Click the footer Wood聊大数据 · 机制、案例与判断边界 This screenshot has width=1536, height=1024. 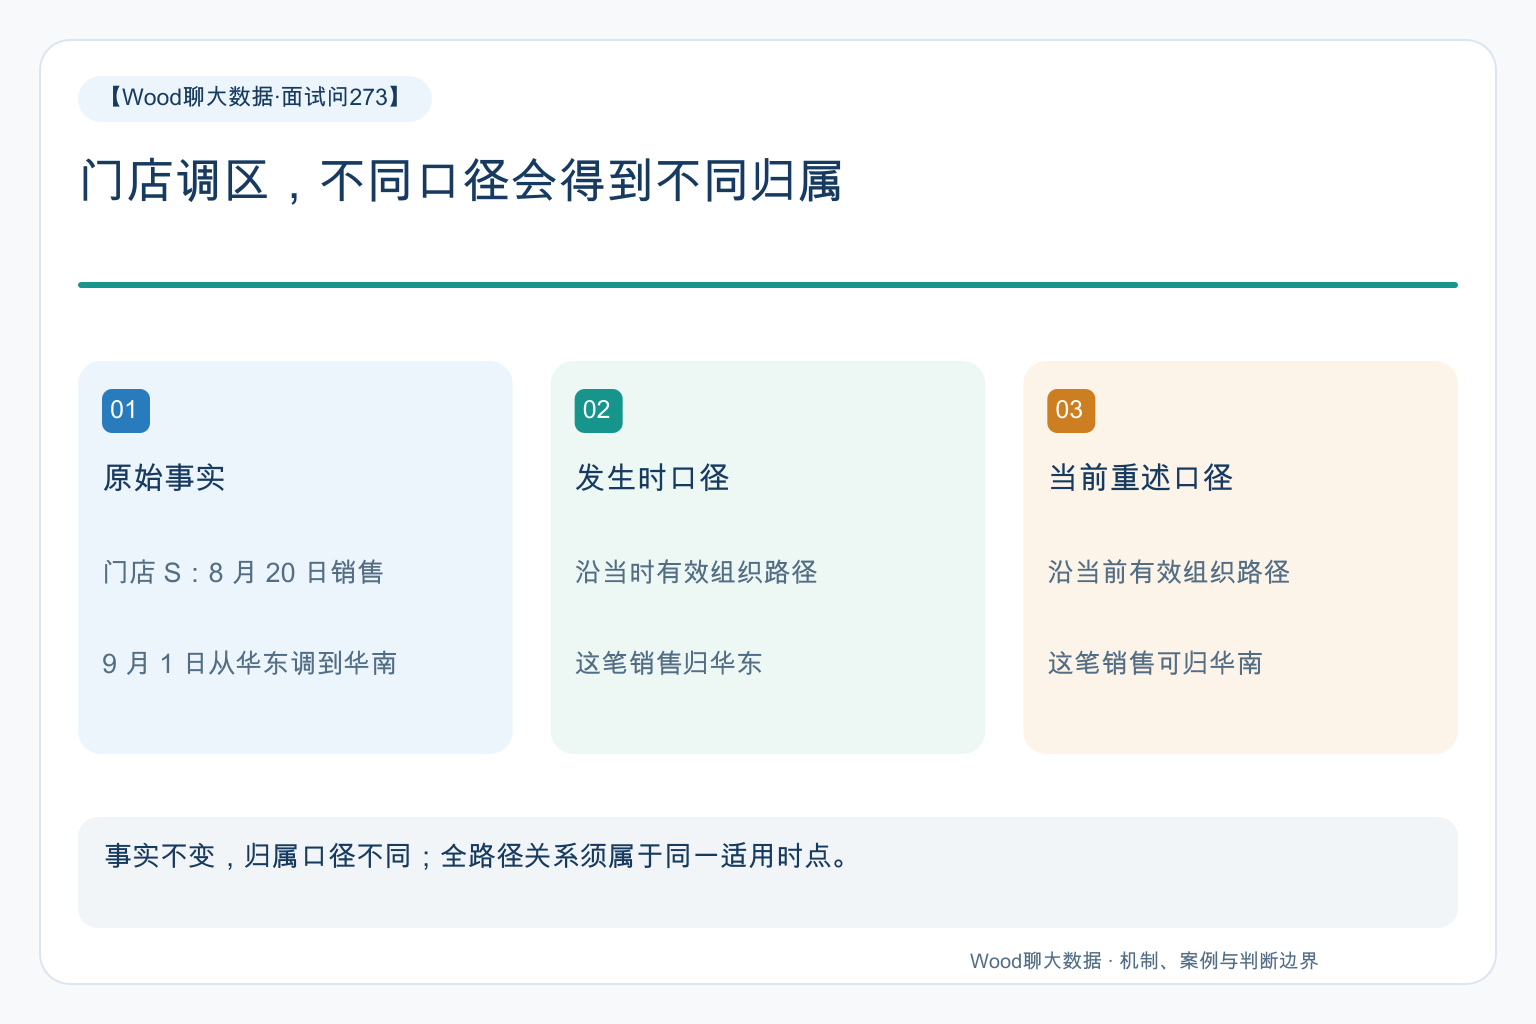click(x=1144, y=961)
